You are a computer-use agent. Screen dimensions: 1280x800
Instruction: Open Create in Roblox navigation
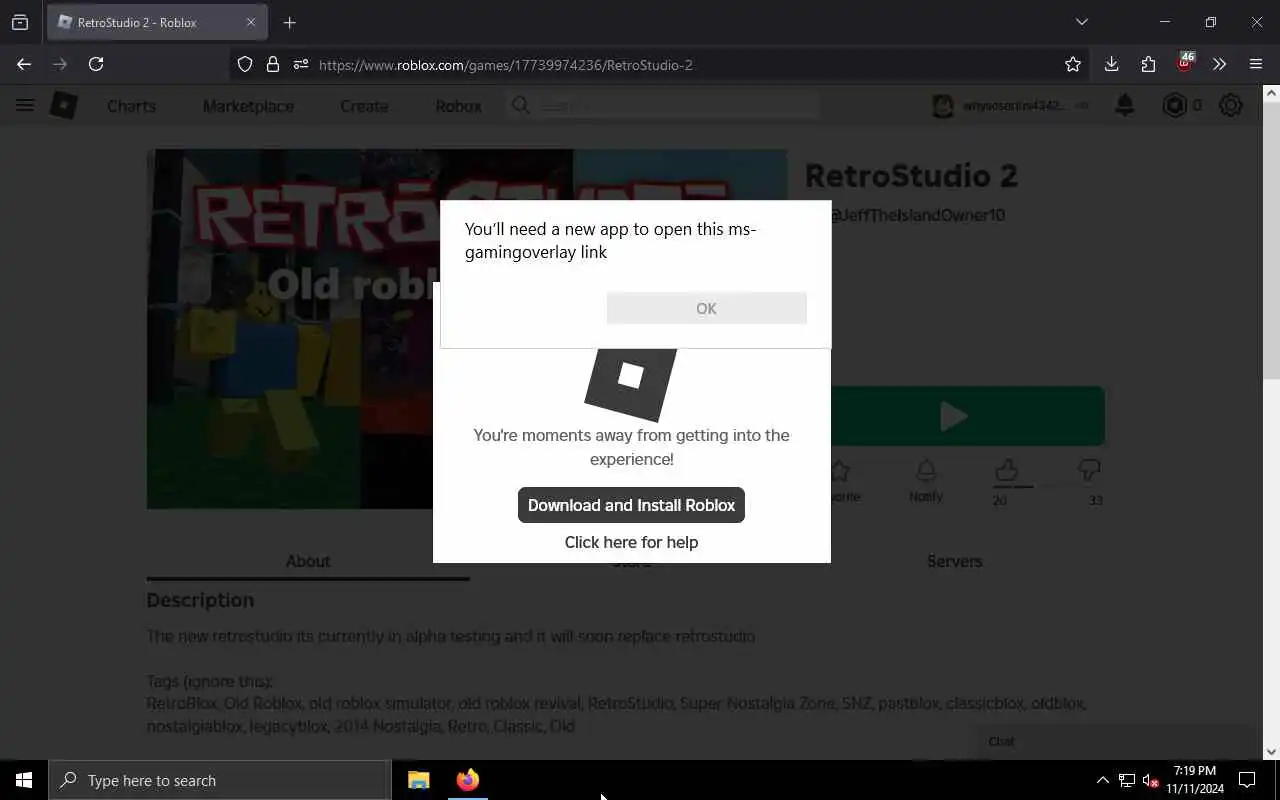[x=364, y=106]
